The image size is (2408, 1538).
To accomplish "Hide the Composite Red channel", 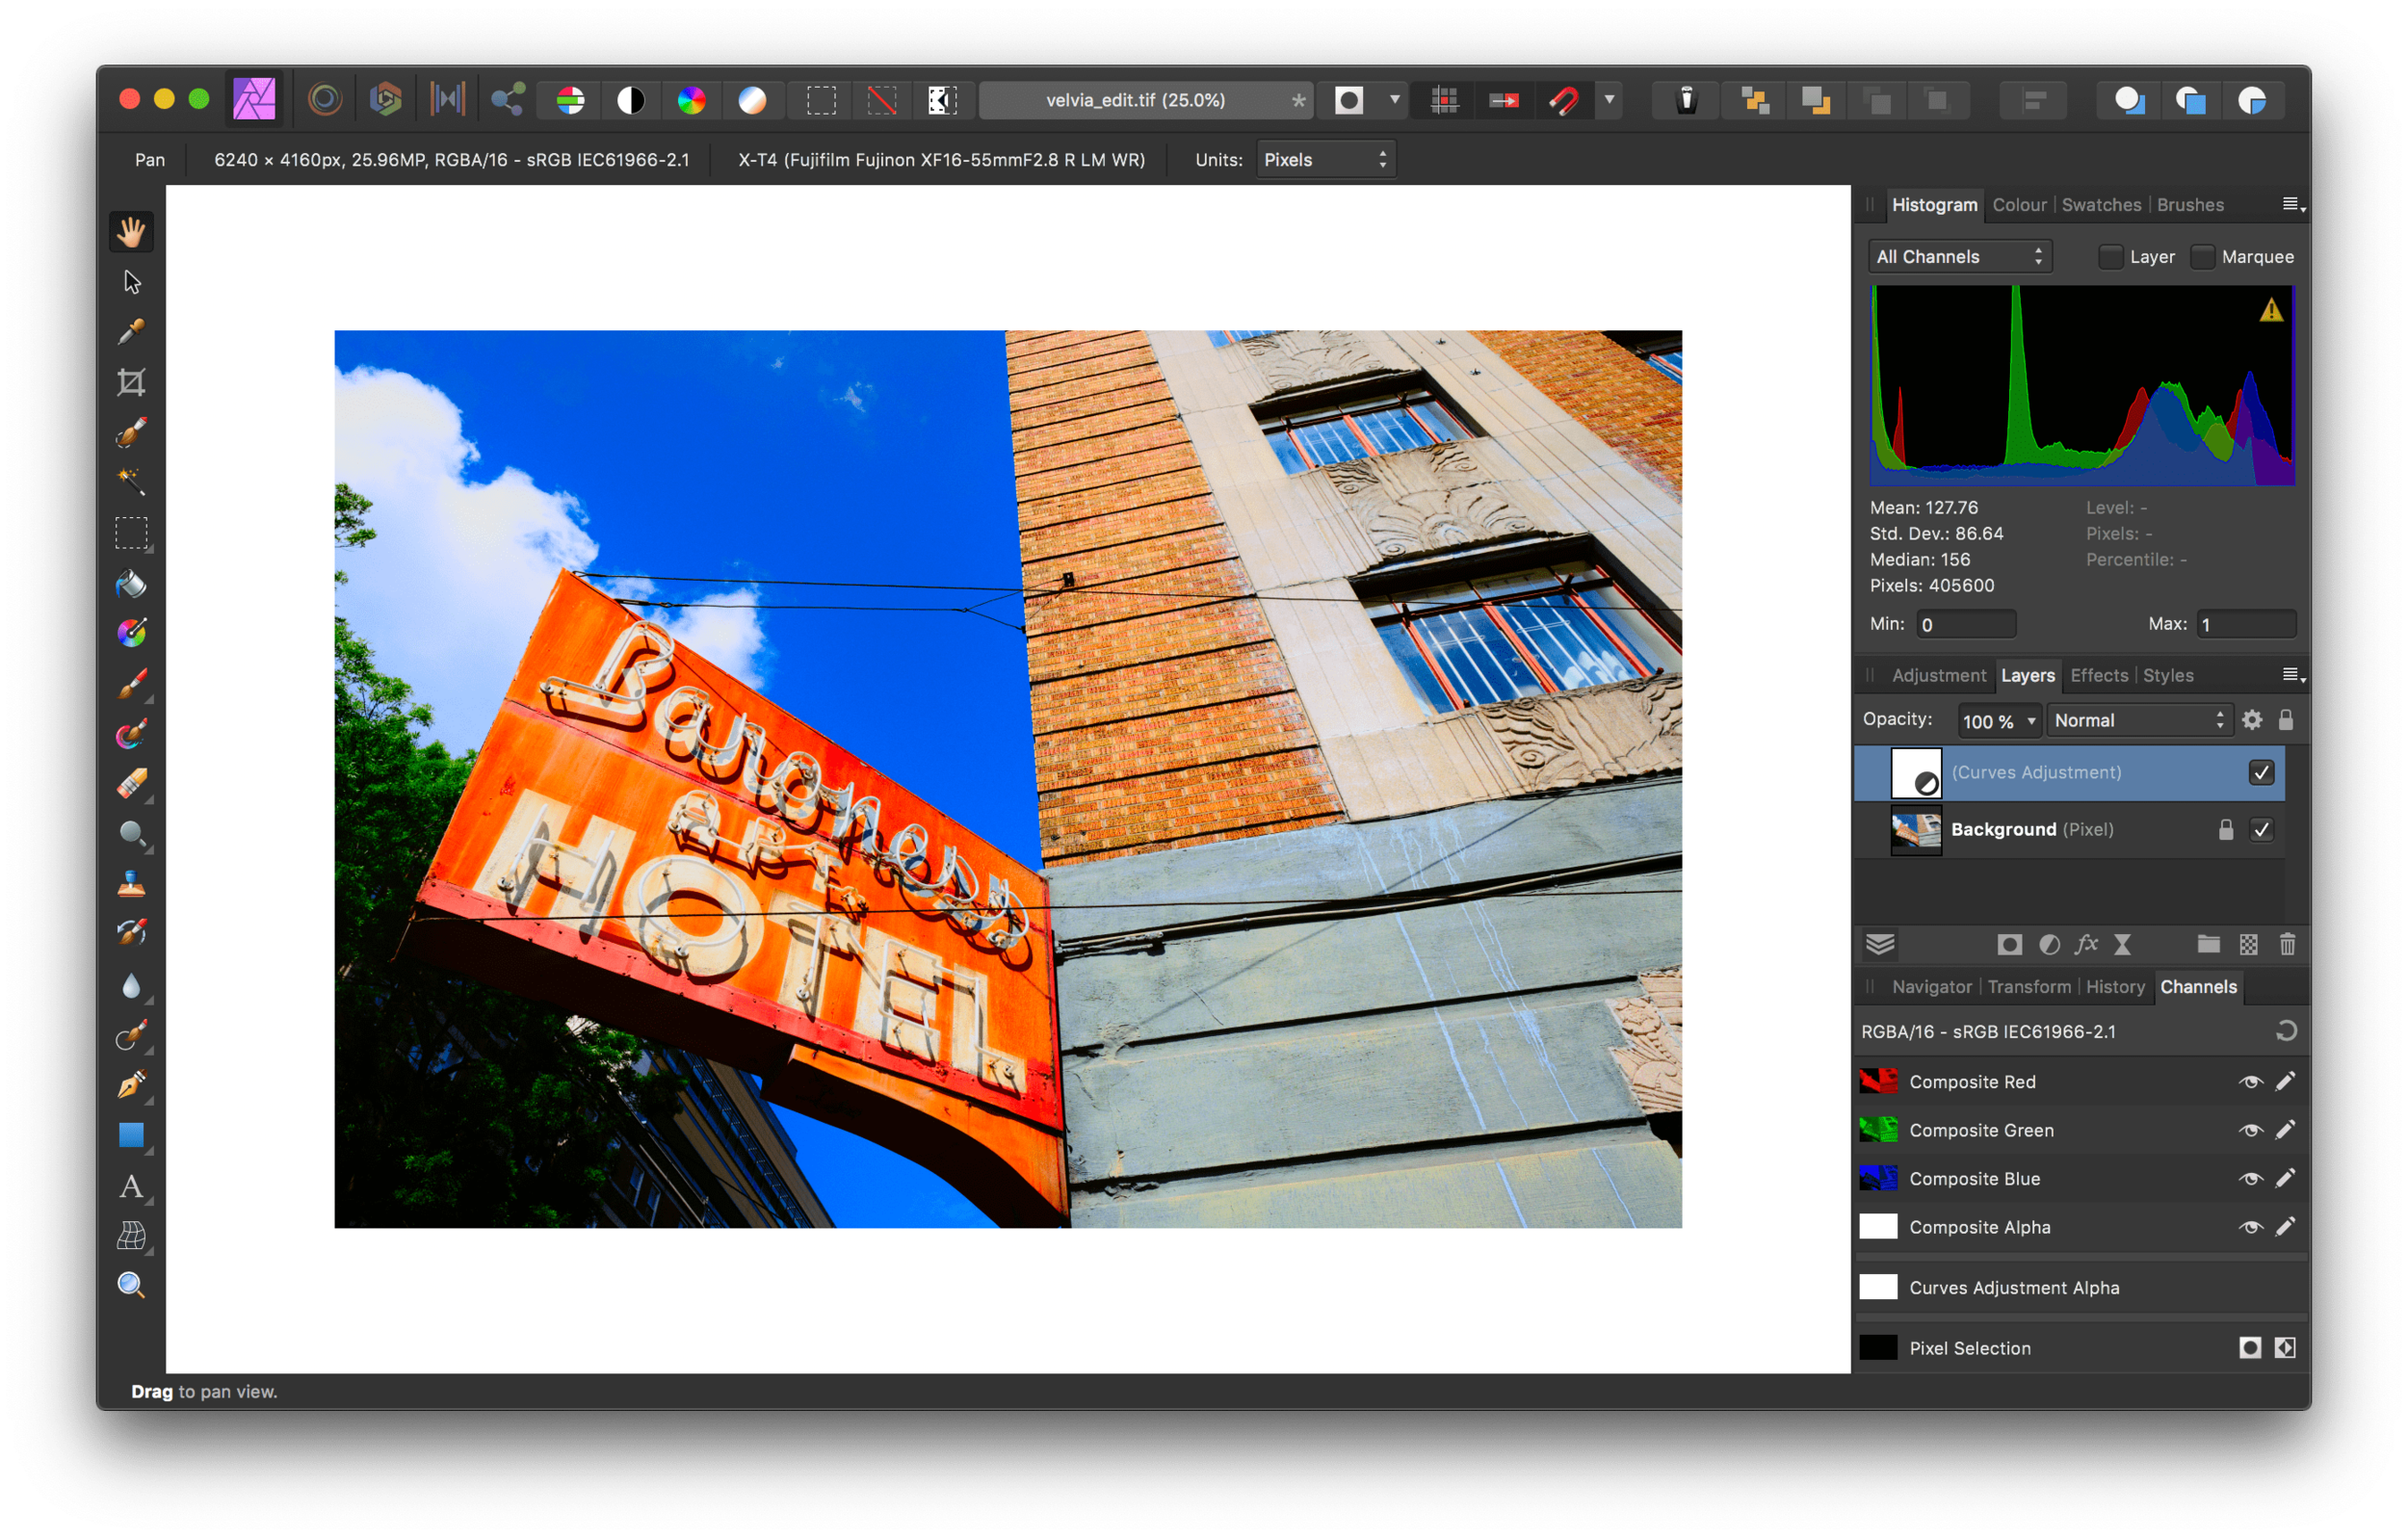I will [x=2250, y=1082].
